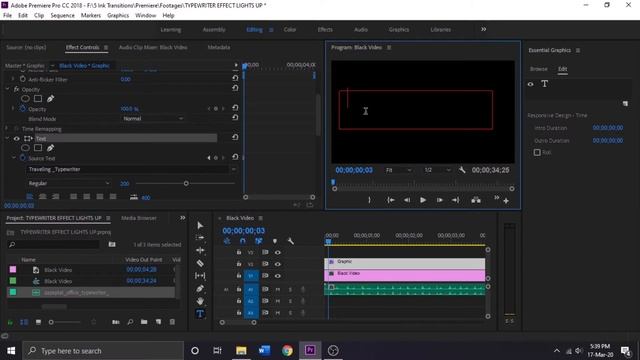The image size is (640, 360).
Task: Toggle Linked Selection in timeline header
Action: coord(258,241)
